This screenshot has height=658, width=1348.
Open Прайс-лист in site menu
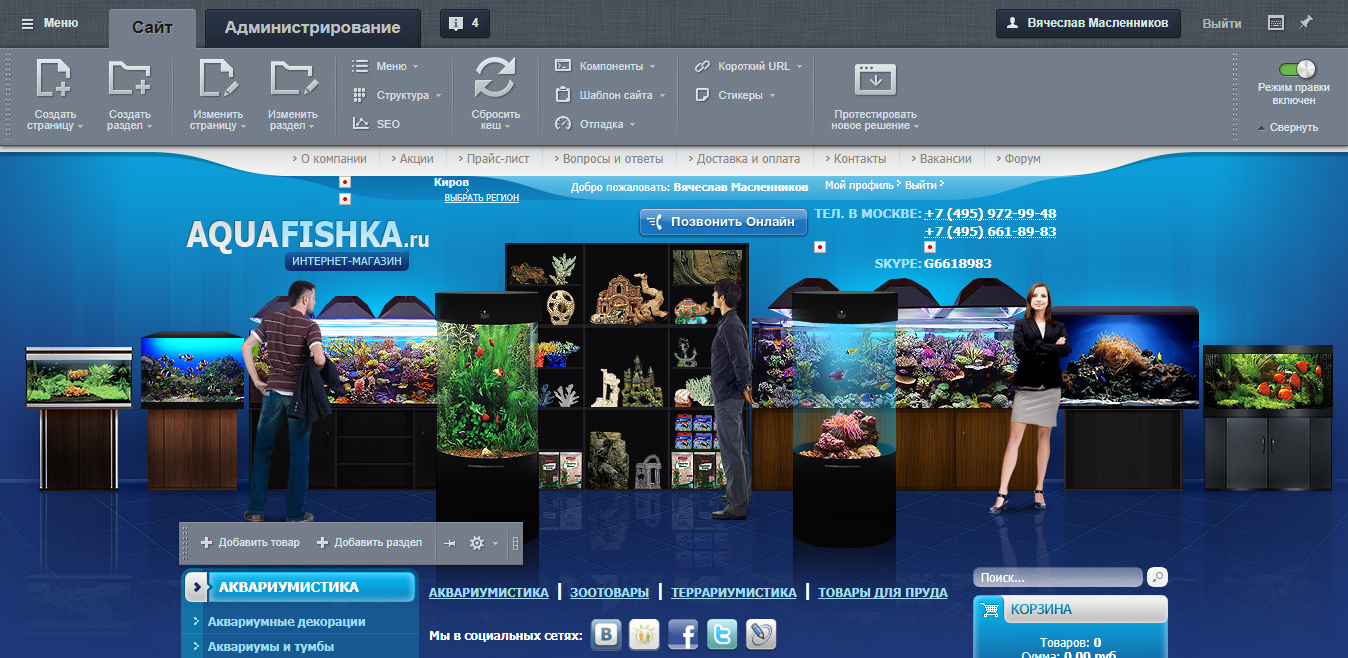pyautogui.click(x=499, y=159)
